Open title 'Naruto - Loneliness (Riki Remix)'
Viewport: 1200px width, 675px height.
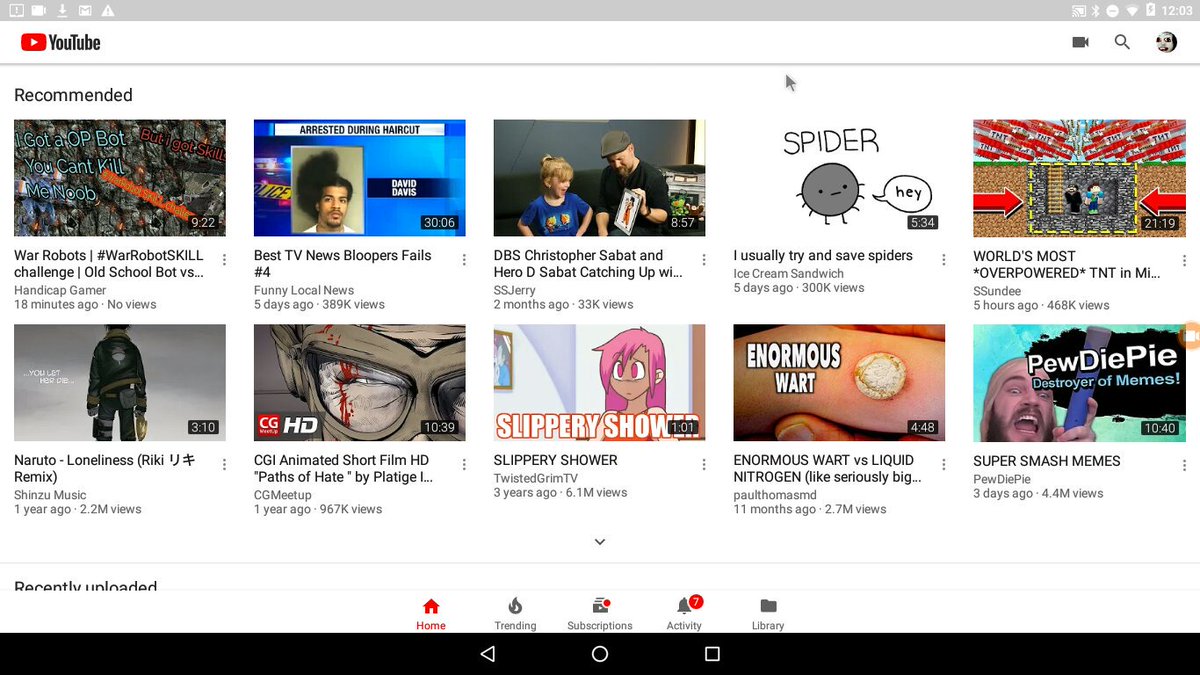click(105, 468)
